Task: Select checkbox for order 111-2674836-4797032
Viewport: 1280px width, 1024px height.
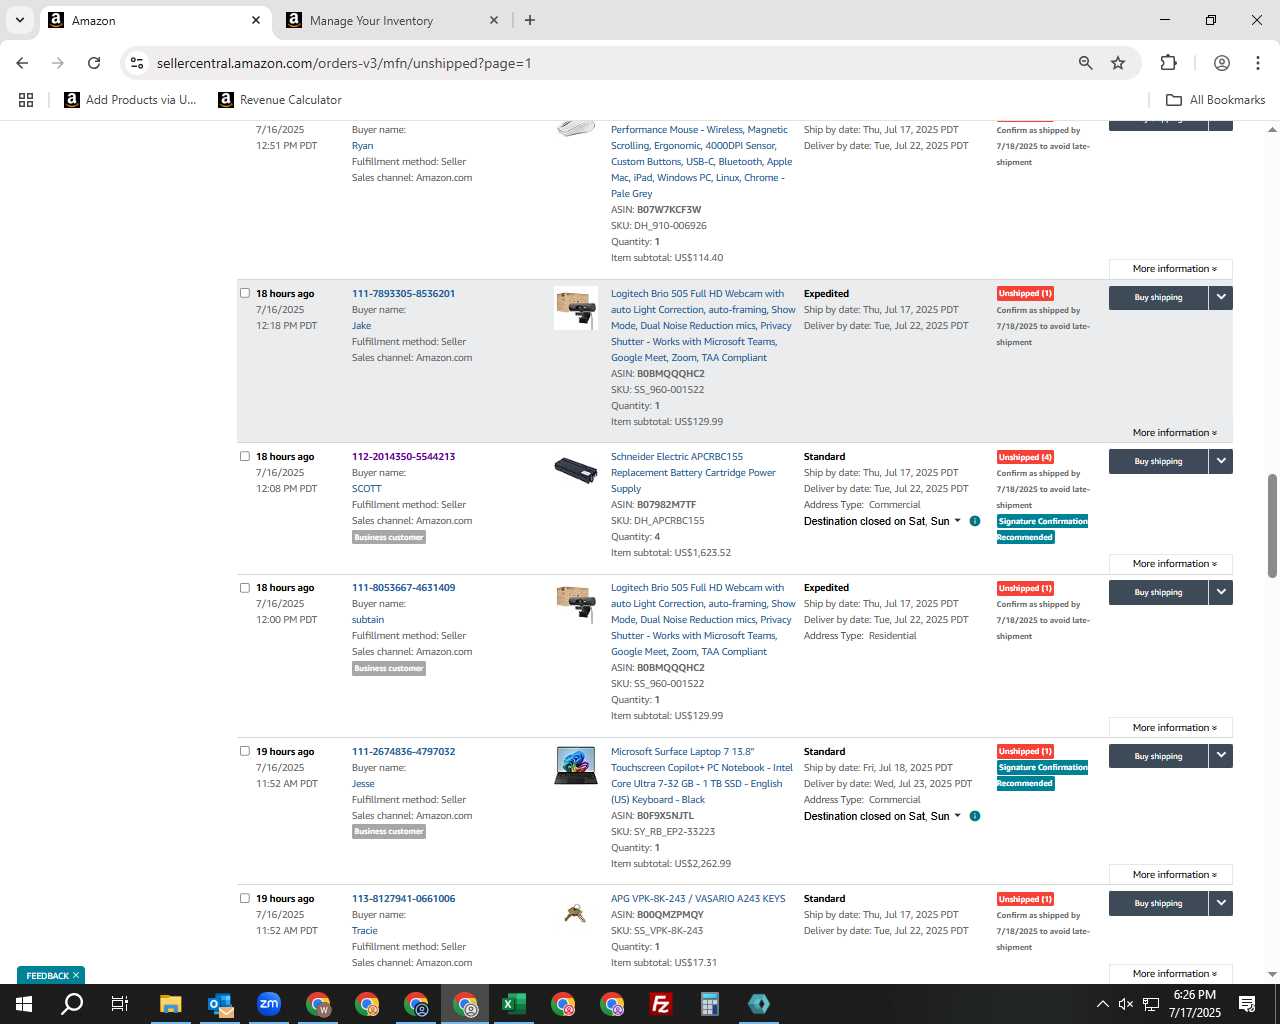Action: (x=245, y=751)
